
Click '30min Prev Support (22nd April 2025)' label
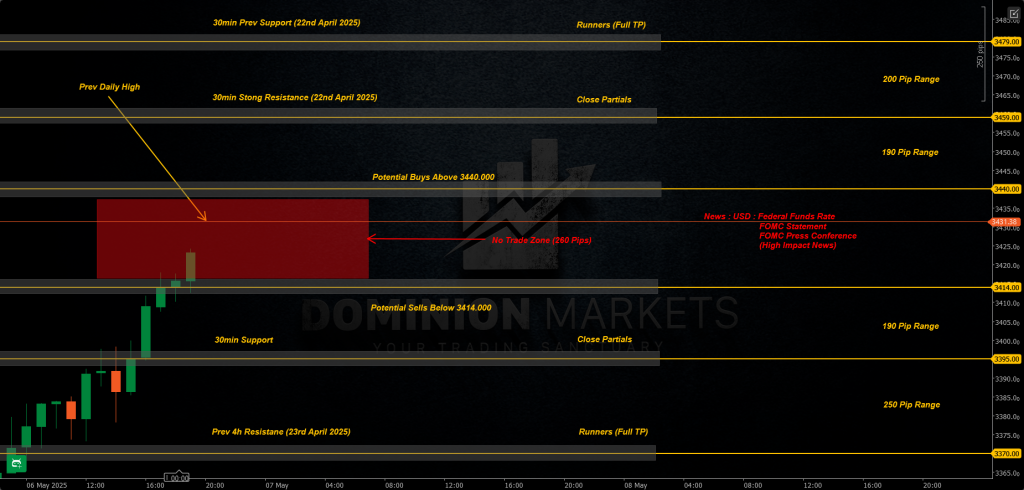coord(287,23)
